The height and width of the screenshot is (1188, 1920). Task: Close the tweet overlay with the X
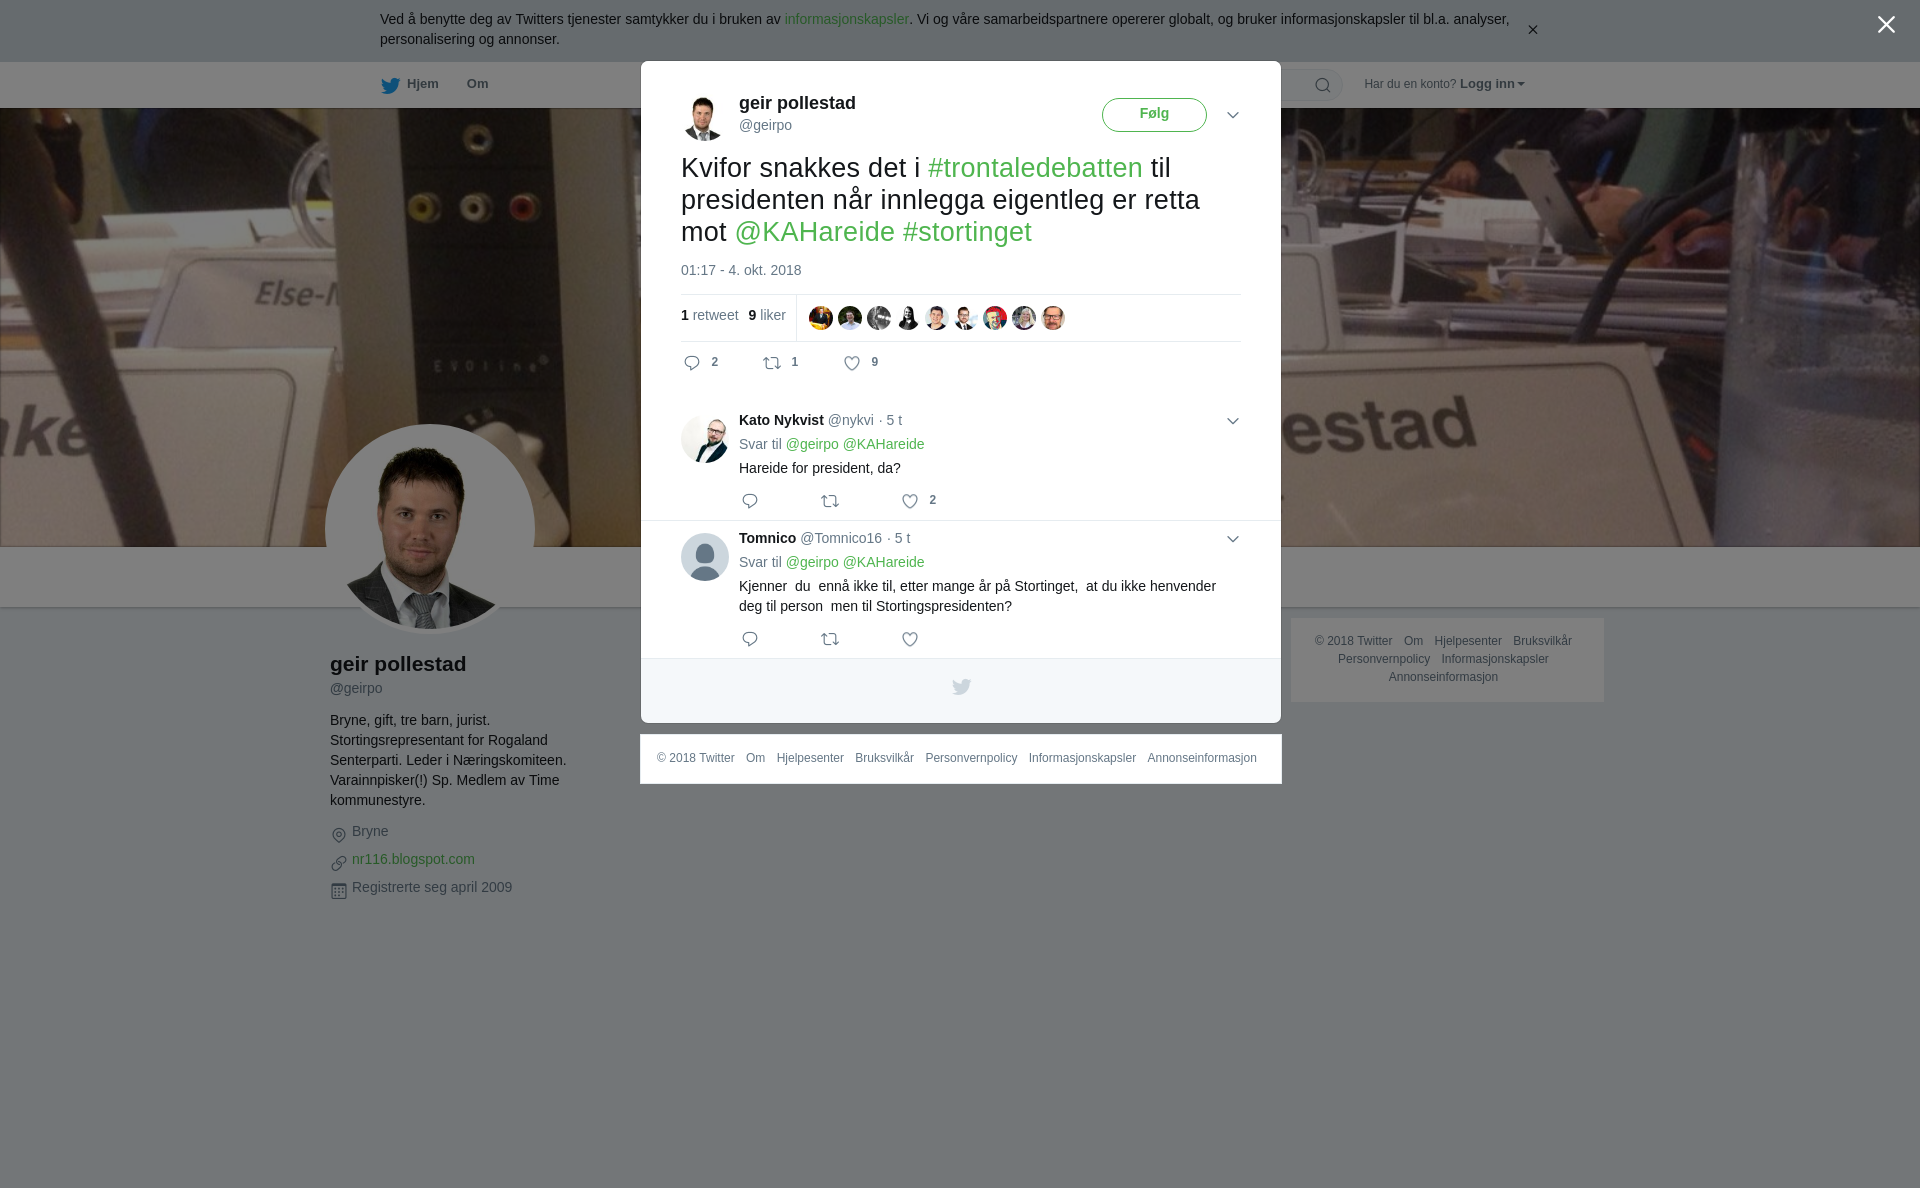pos(1886,25)
